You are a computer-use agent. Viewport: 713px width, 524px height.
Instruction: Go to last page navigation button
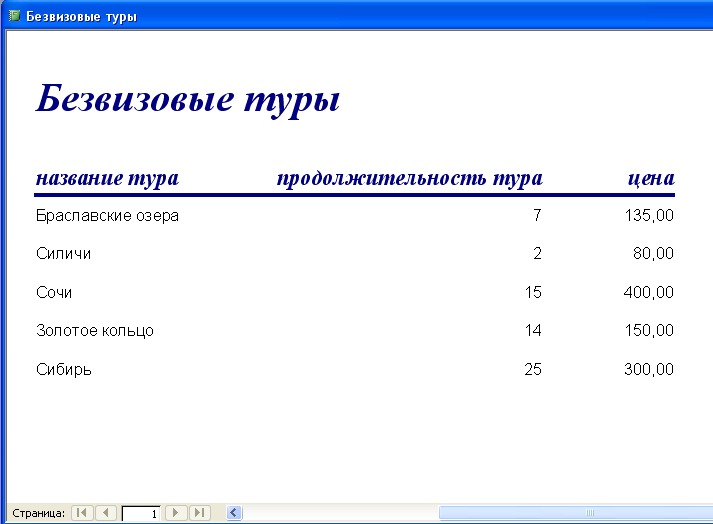point(199,513)
